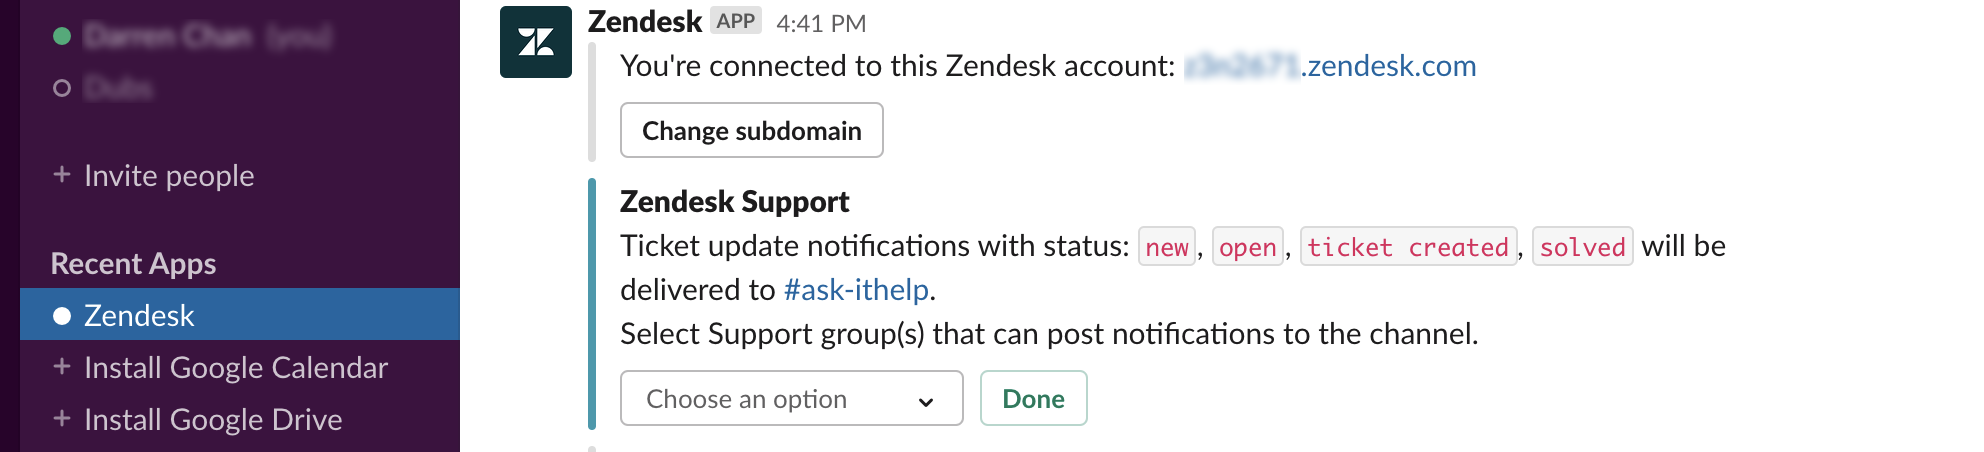The image size is (1984, 452).
Task: Click the 4:41 PM message timestamp
Action: coord(821,23)
